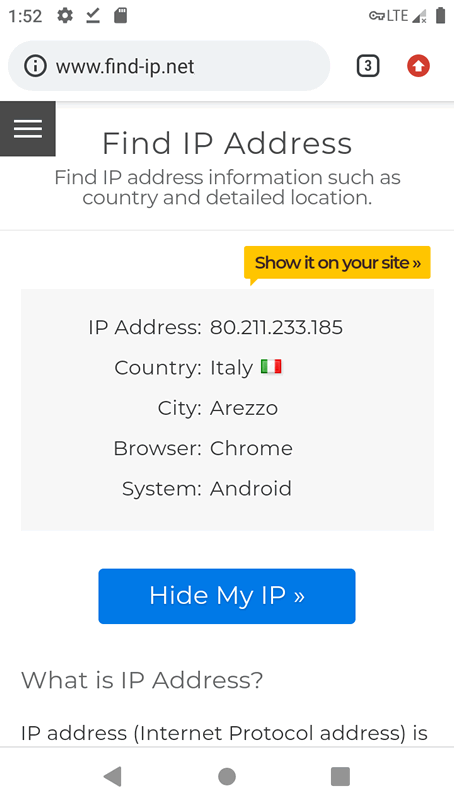Tap the Android back navigation button
The height and width of the screenshot is (807, 454).
pyautogui.click(x=113, y=776)
